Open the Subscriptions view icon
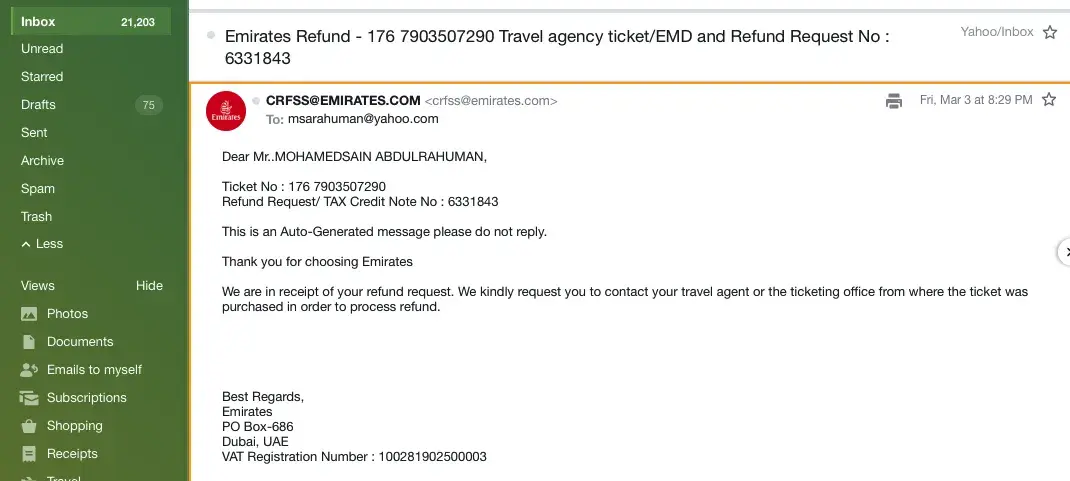Viewport: 1070px width, 481px height. click(x=29, y=398)
